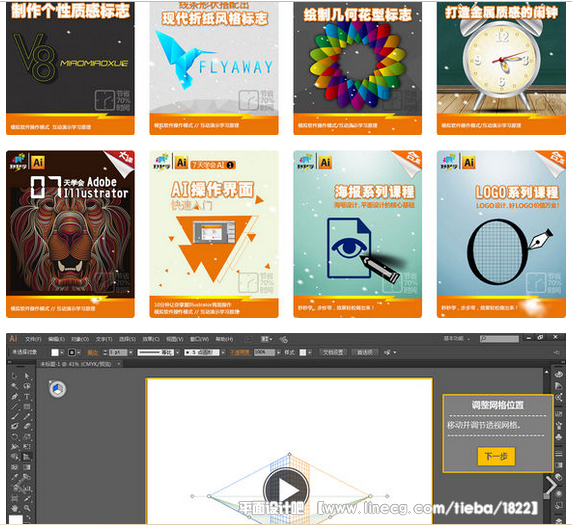Open the AI操作界面 快速入门 card
572x525 pixels.
coord(214,234)
